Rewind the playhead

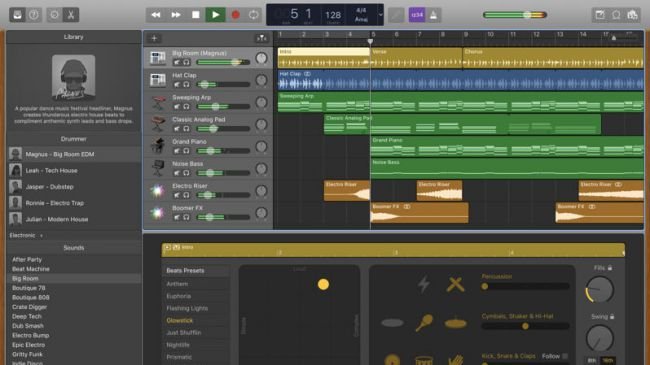point(156,15)
